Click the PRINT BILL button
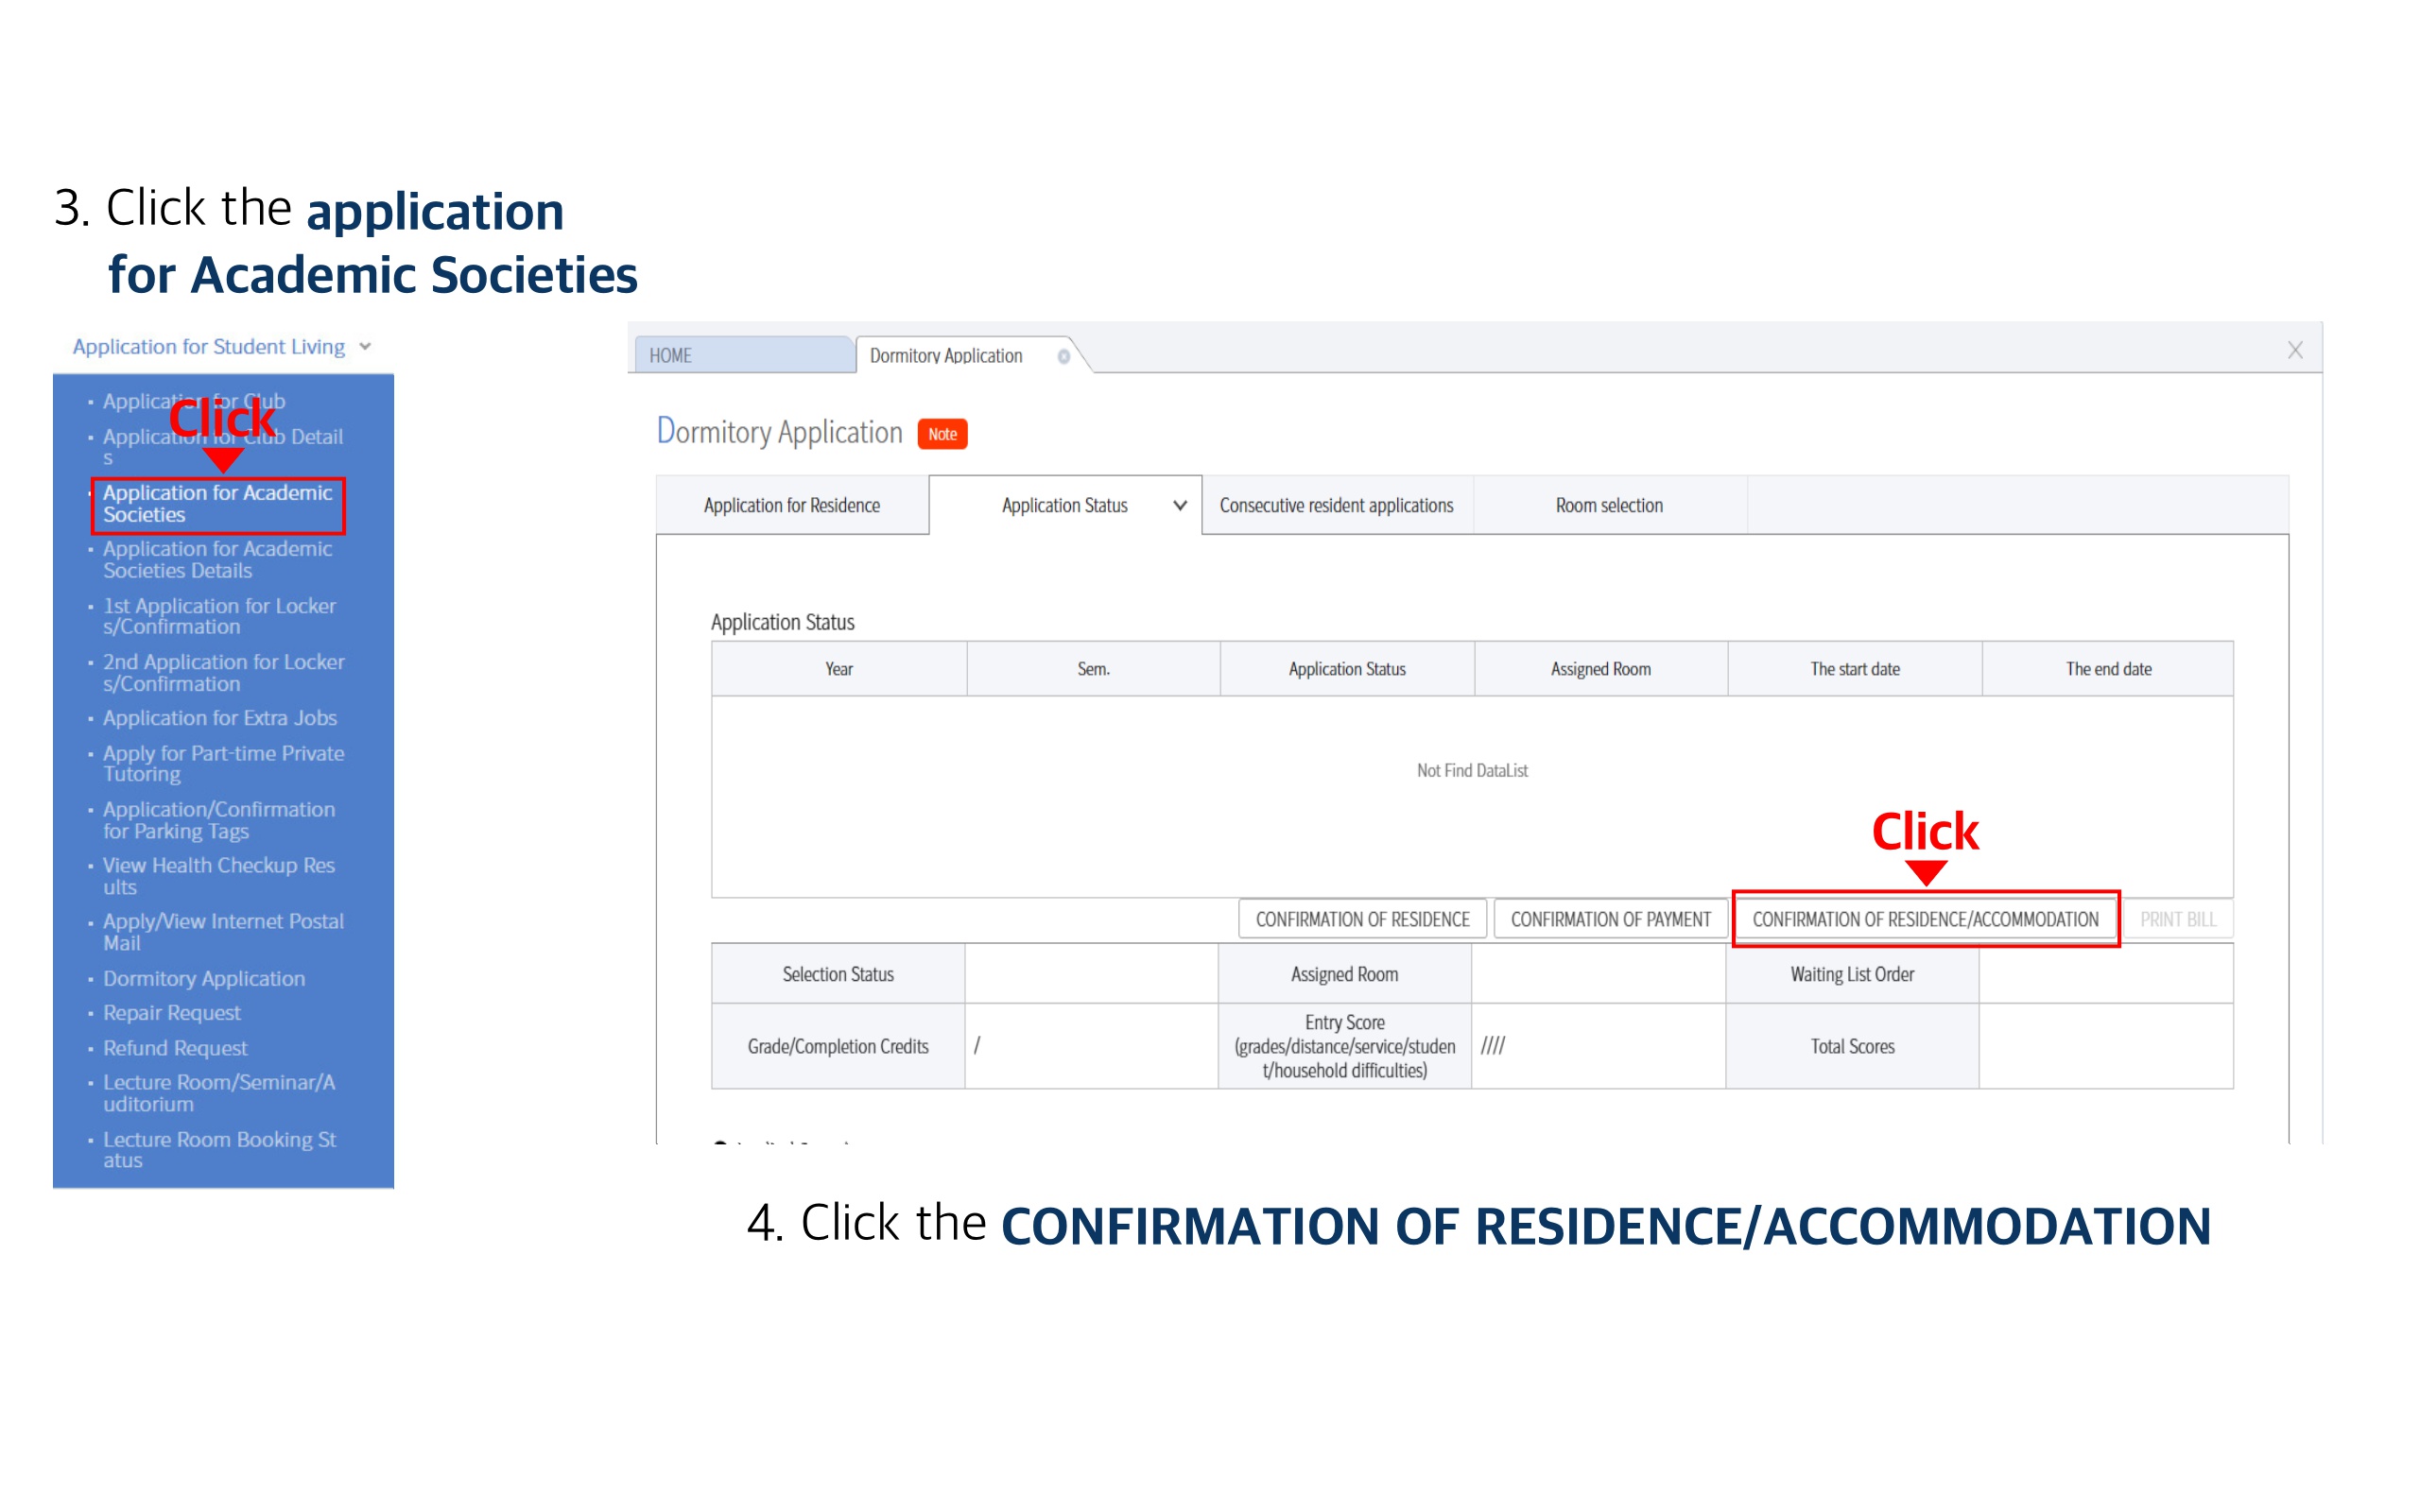 2177,919
